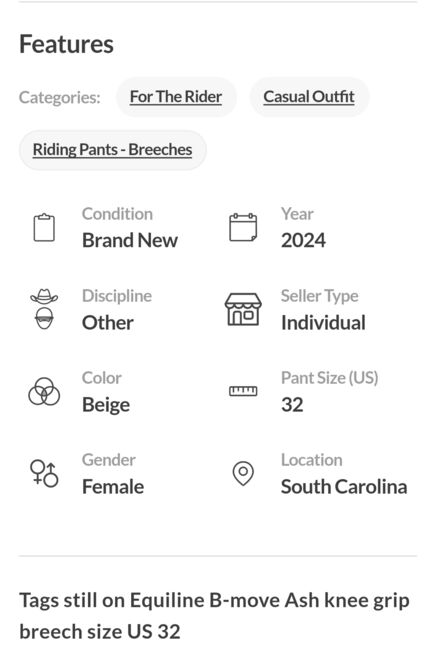Click the pant size 32 value
This screenshot has width=436, height=650.
pos(292,405)
